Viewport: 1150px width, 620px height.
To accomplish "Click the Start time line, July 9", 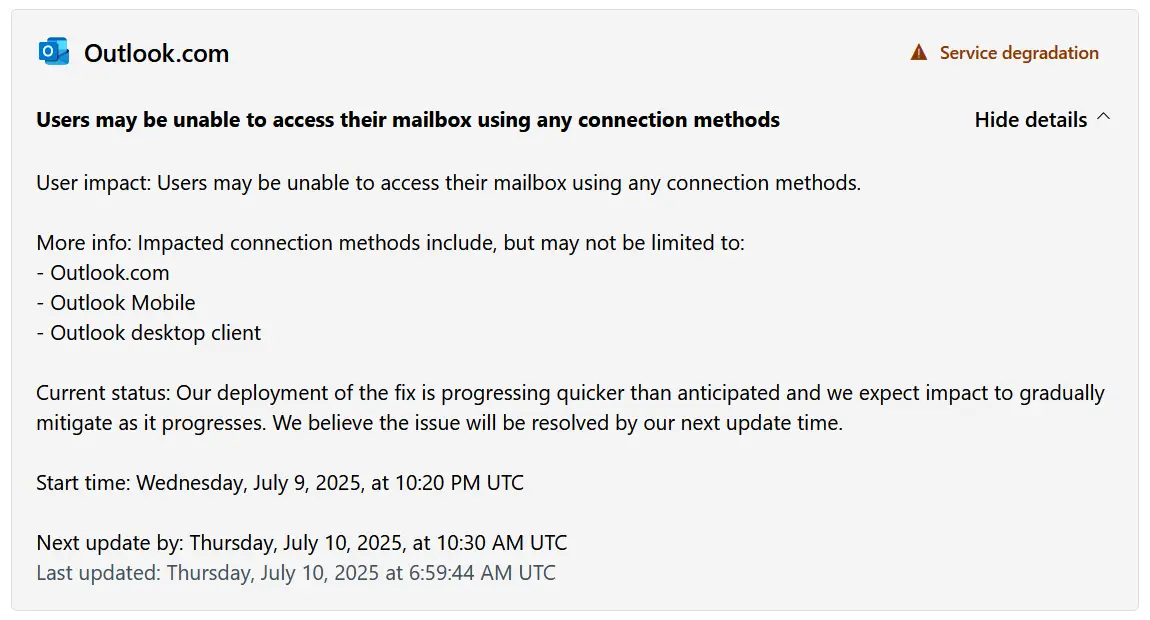I will point(280,483).
